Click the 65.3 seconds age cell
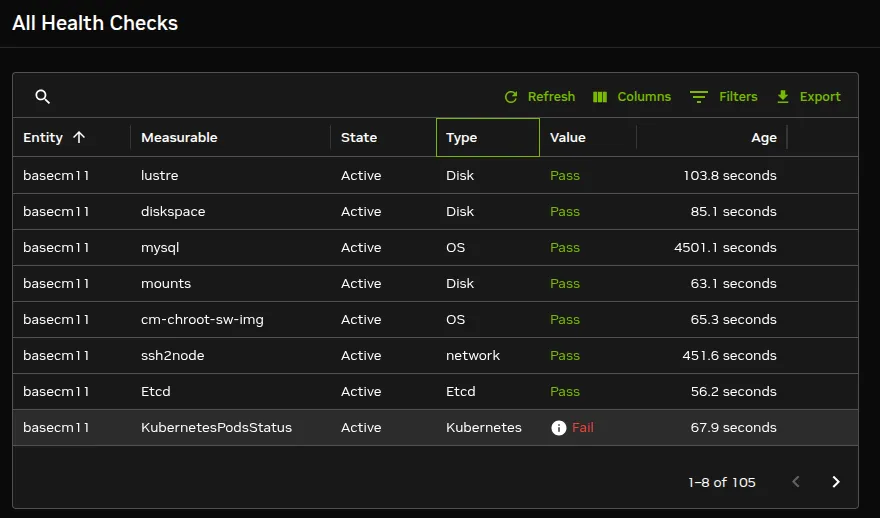Screen dimensions: 880x518 (x=734, y=319)
